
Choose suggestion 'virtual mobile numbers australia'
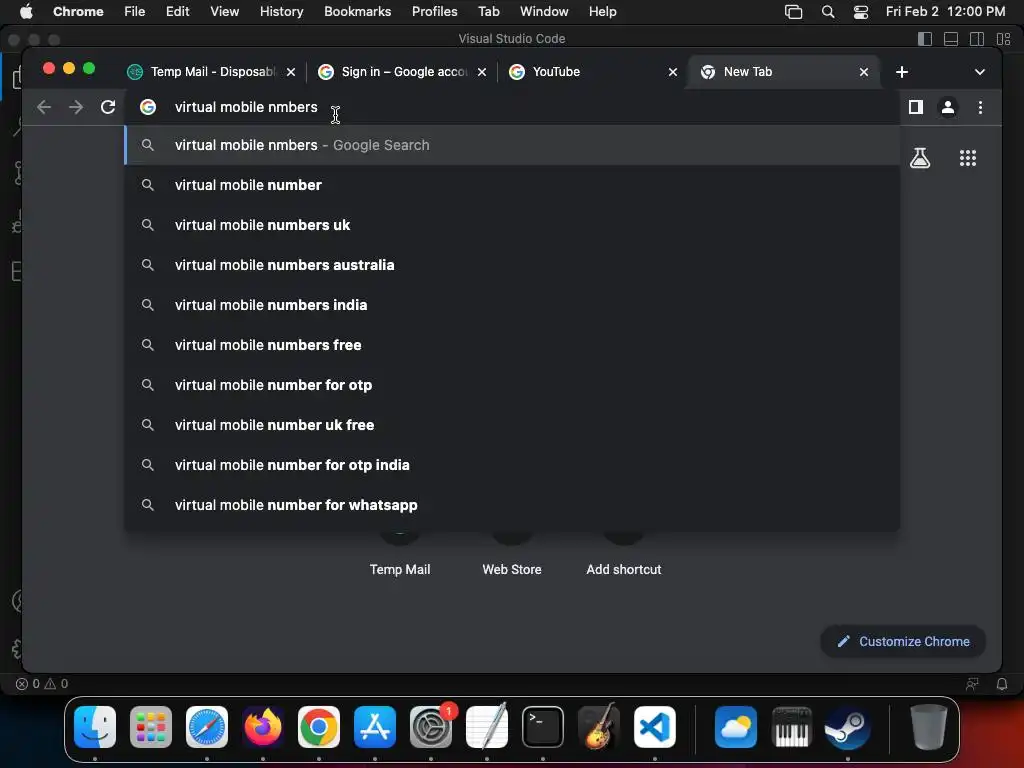[x=513, y=265]
